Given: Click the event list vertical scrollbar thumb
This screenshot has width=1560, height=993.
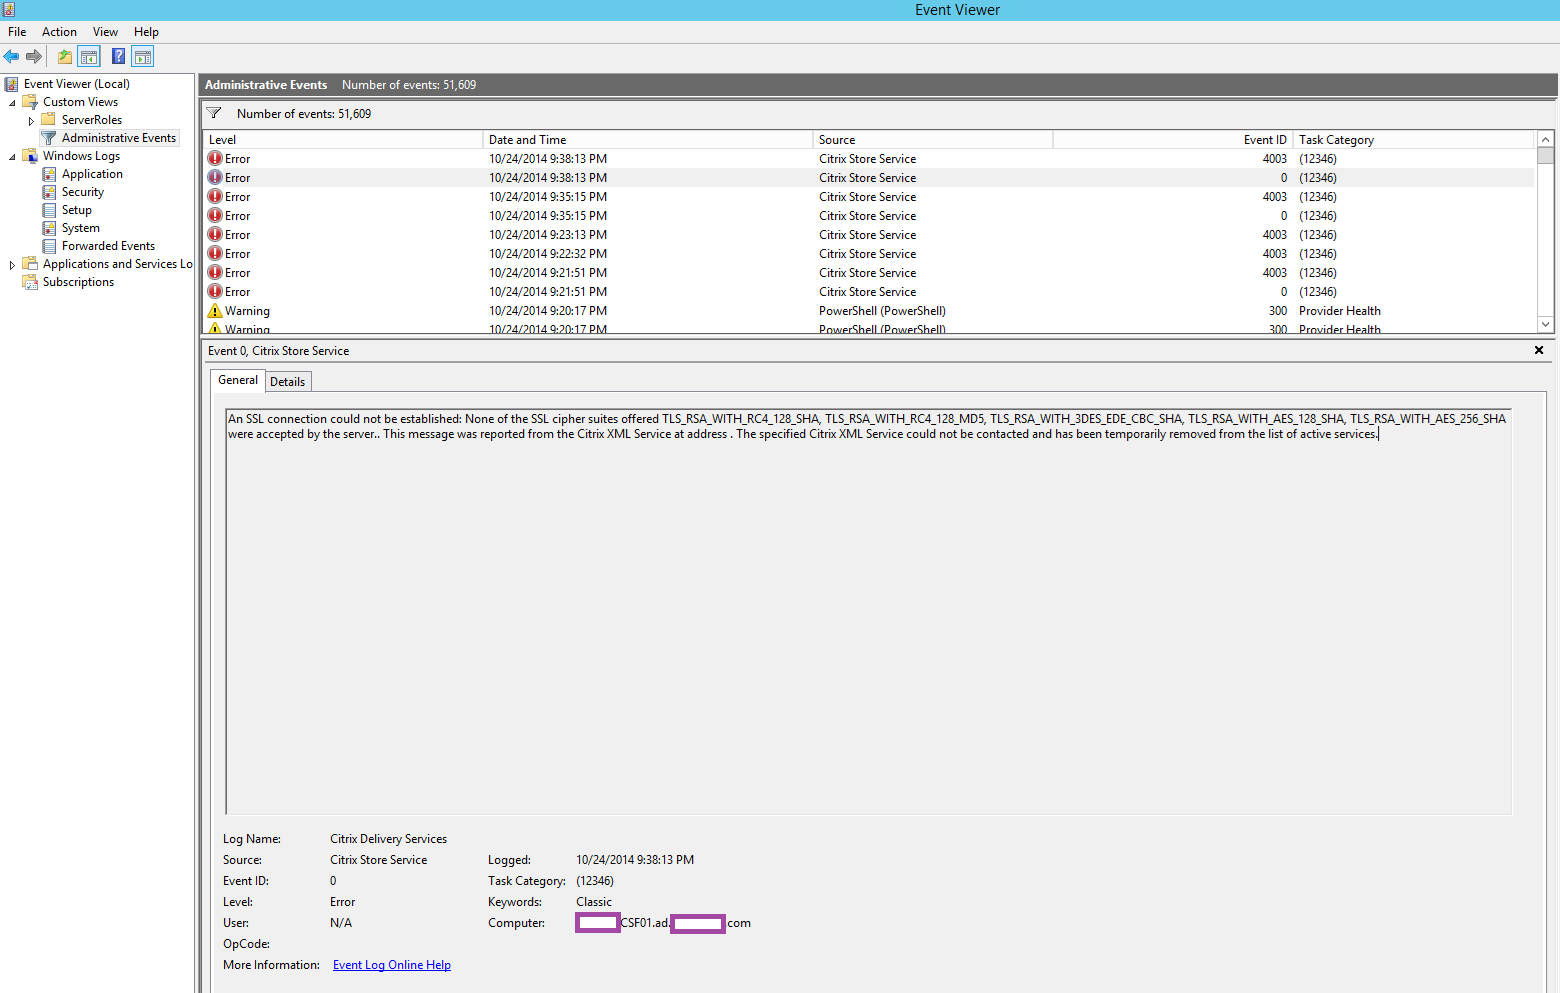Looking at the screenshot, I should (1546, 155).
